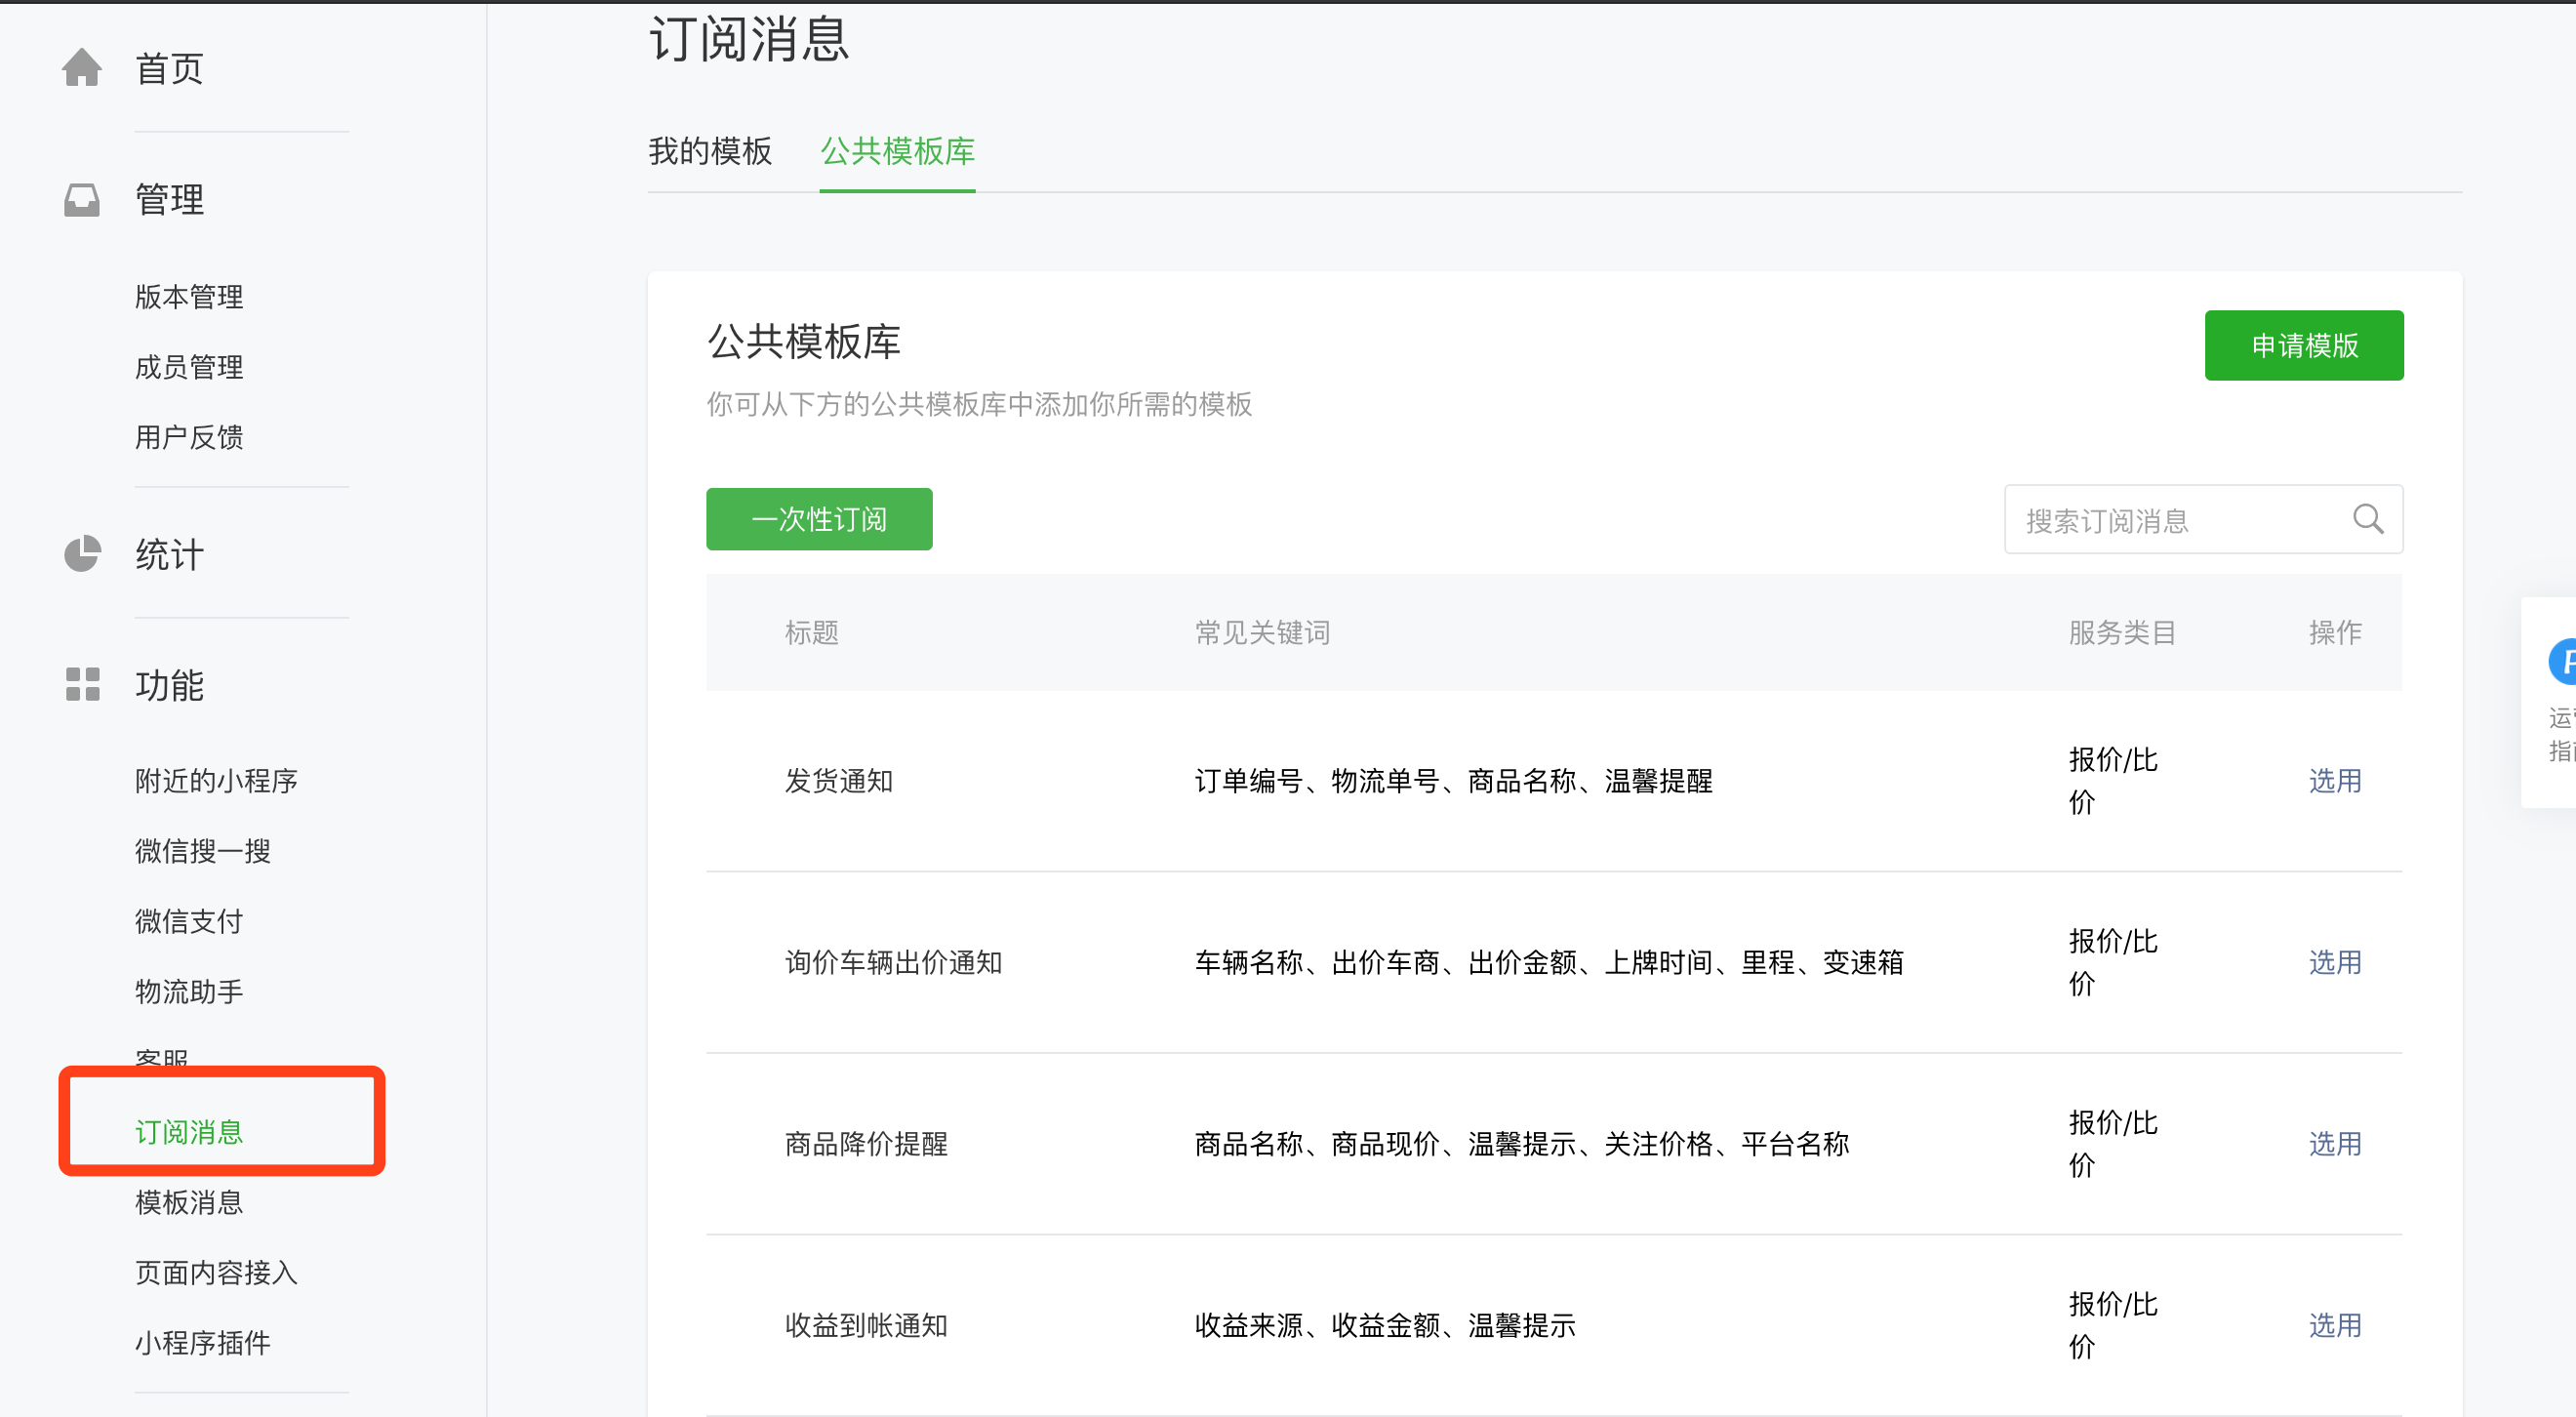Switch to 我的模板 tab
This screenshot has height=1417, width=2576.
tap(710, 151)
